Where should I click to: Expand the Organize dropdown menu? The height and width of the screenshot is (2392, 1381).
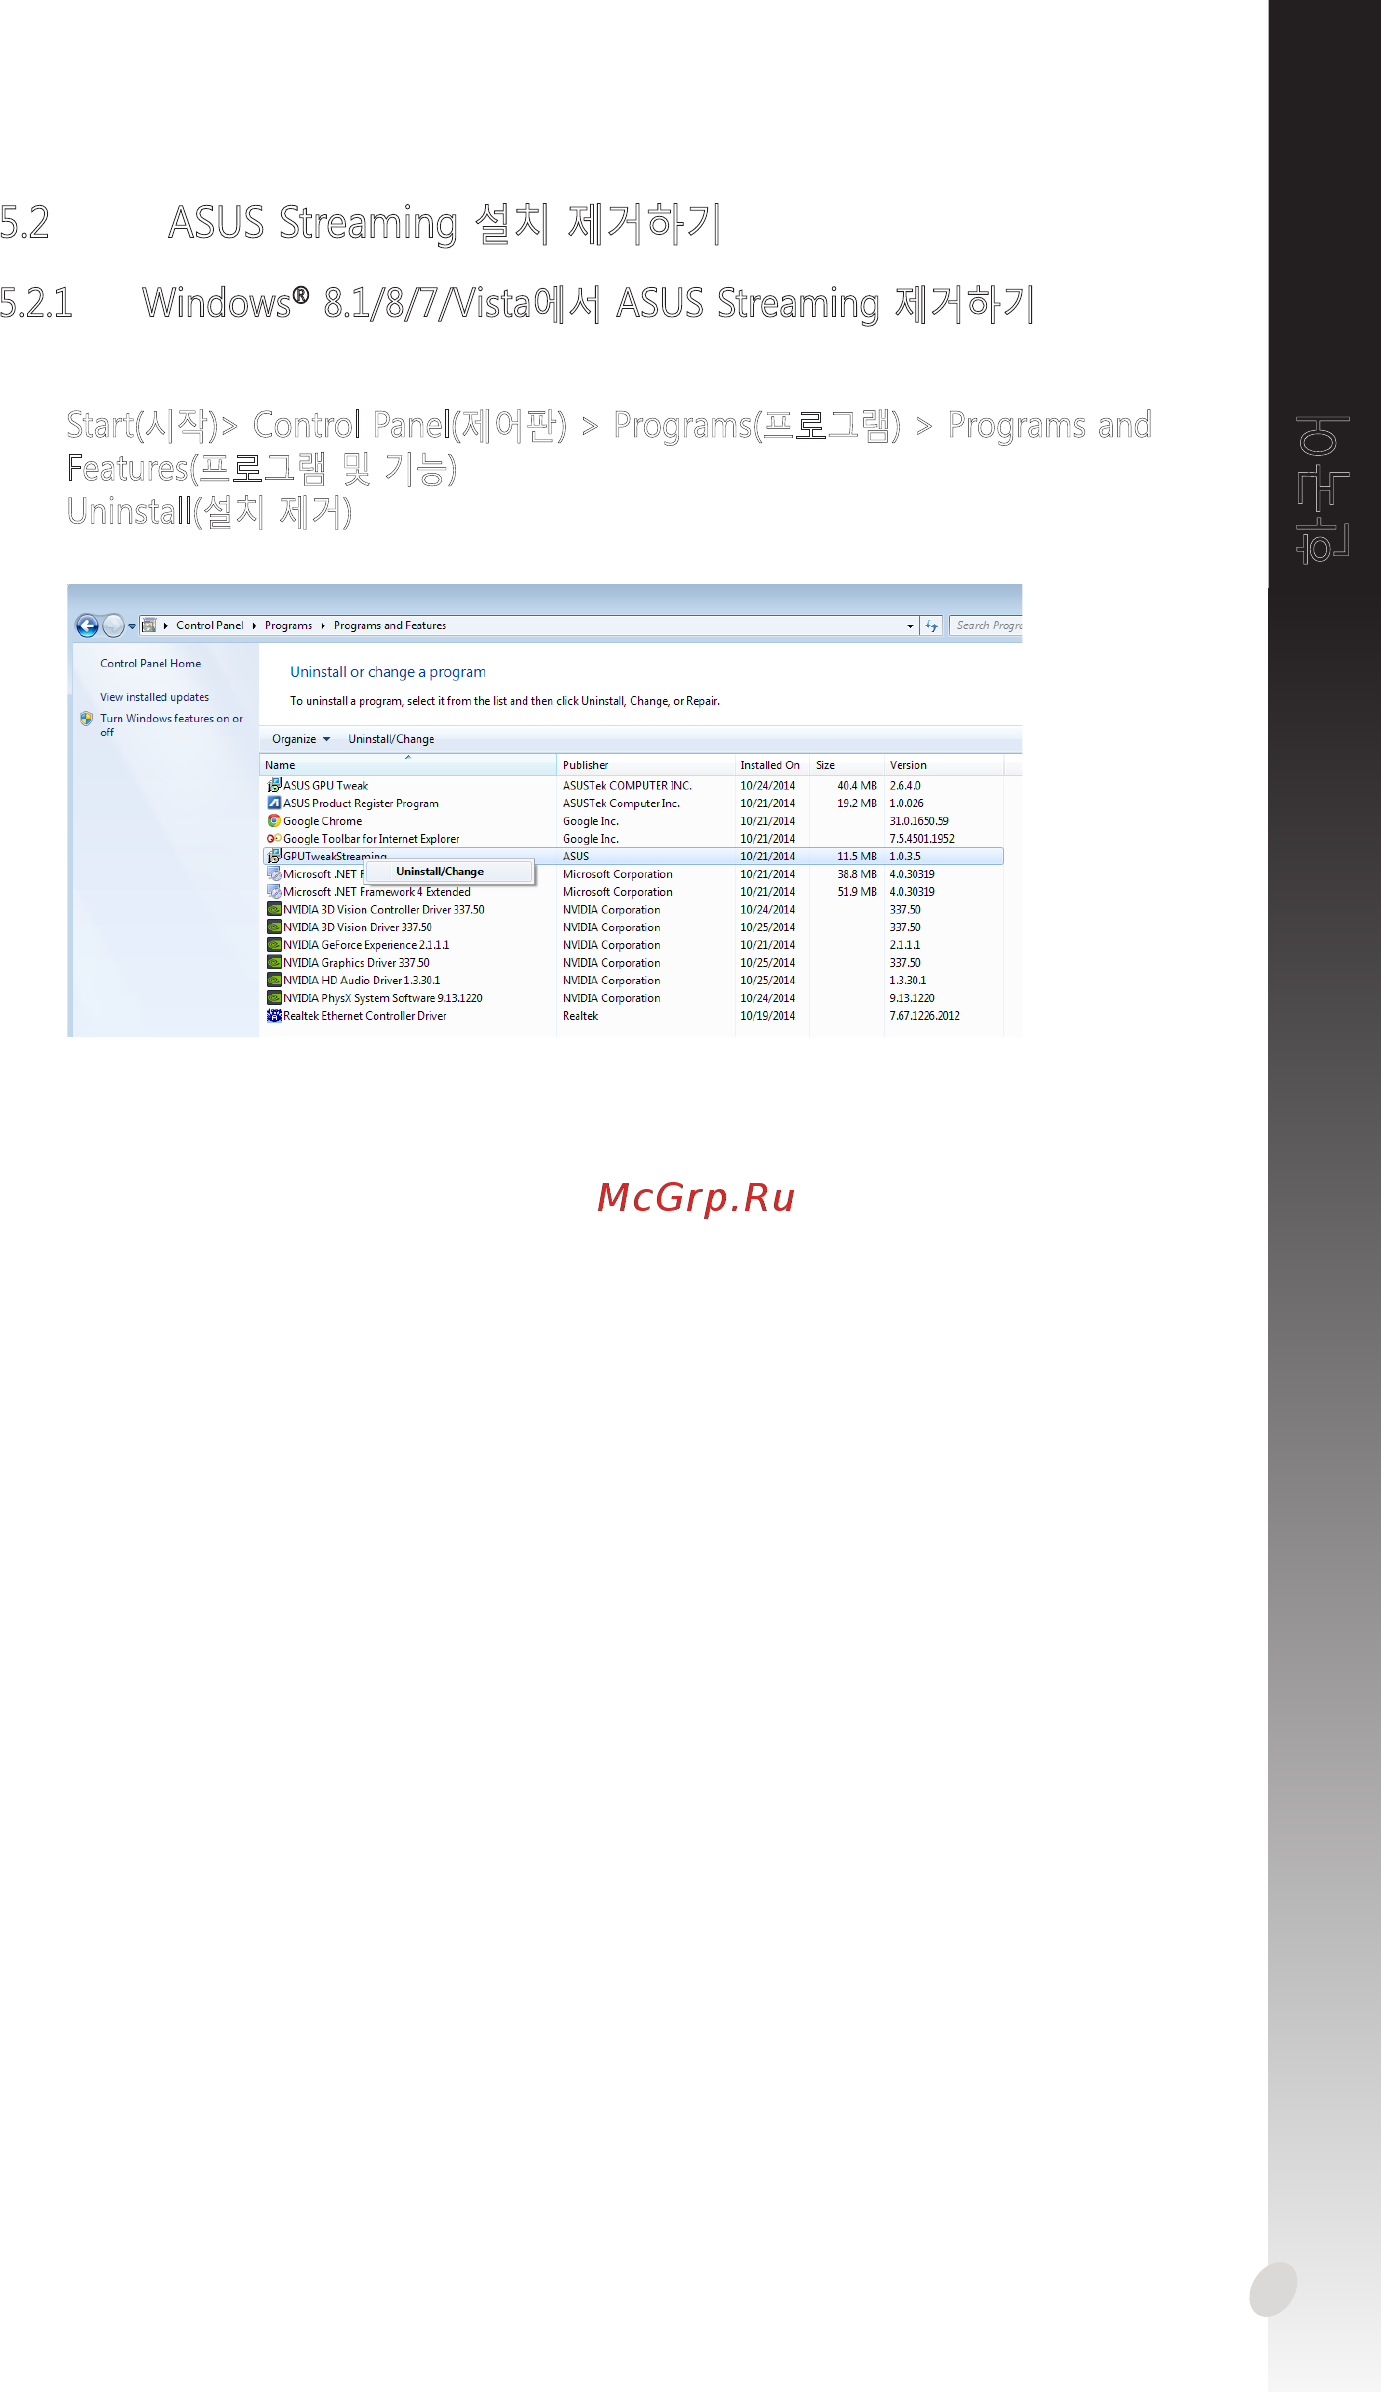click(301, 740)
